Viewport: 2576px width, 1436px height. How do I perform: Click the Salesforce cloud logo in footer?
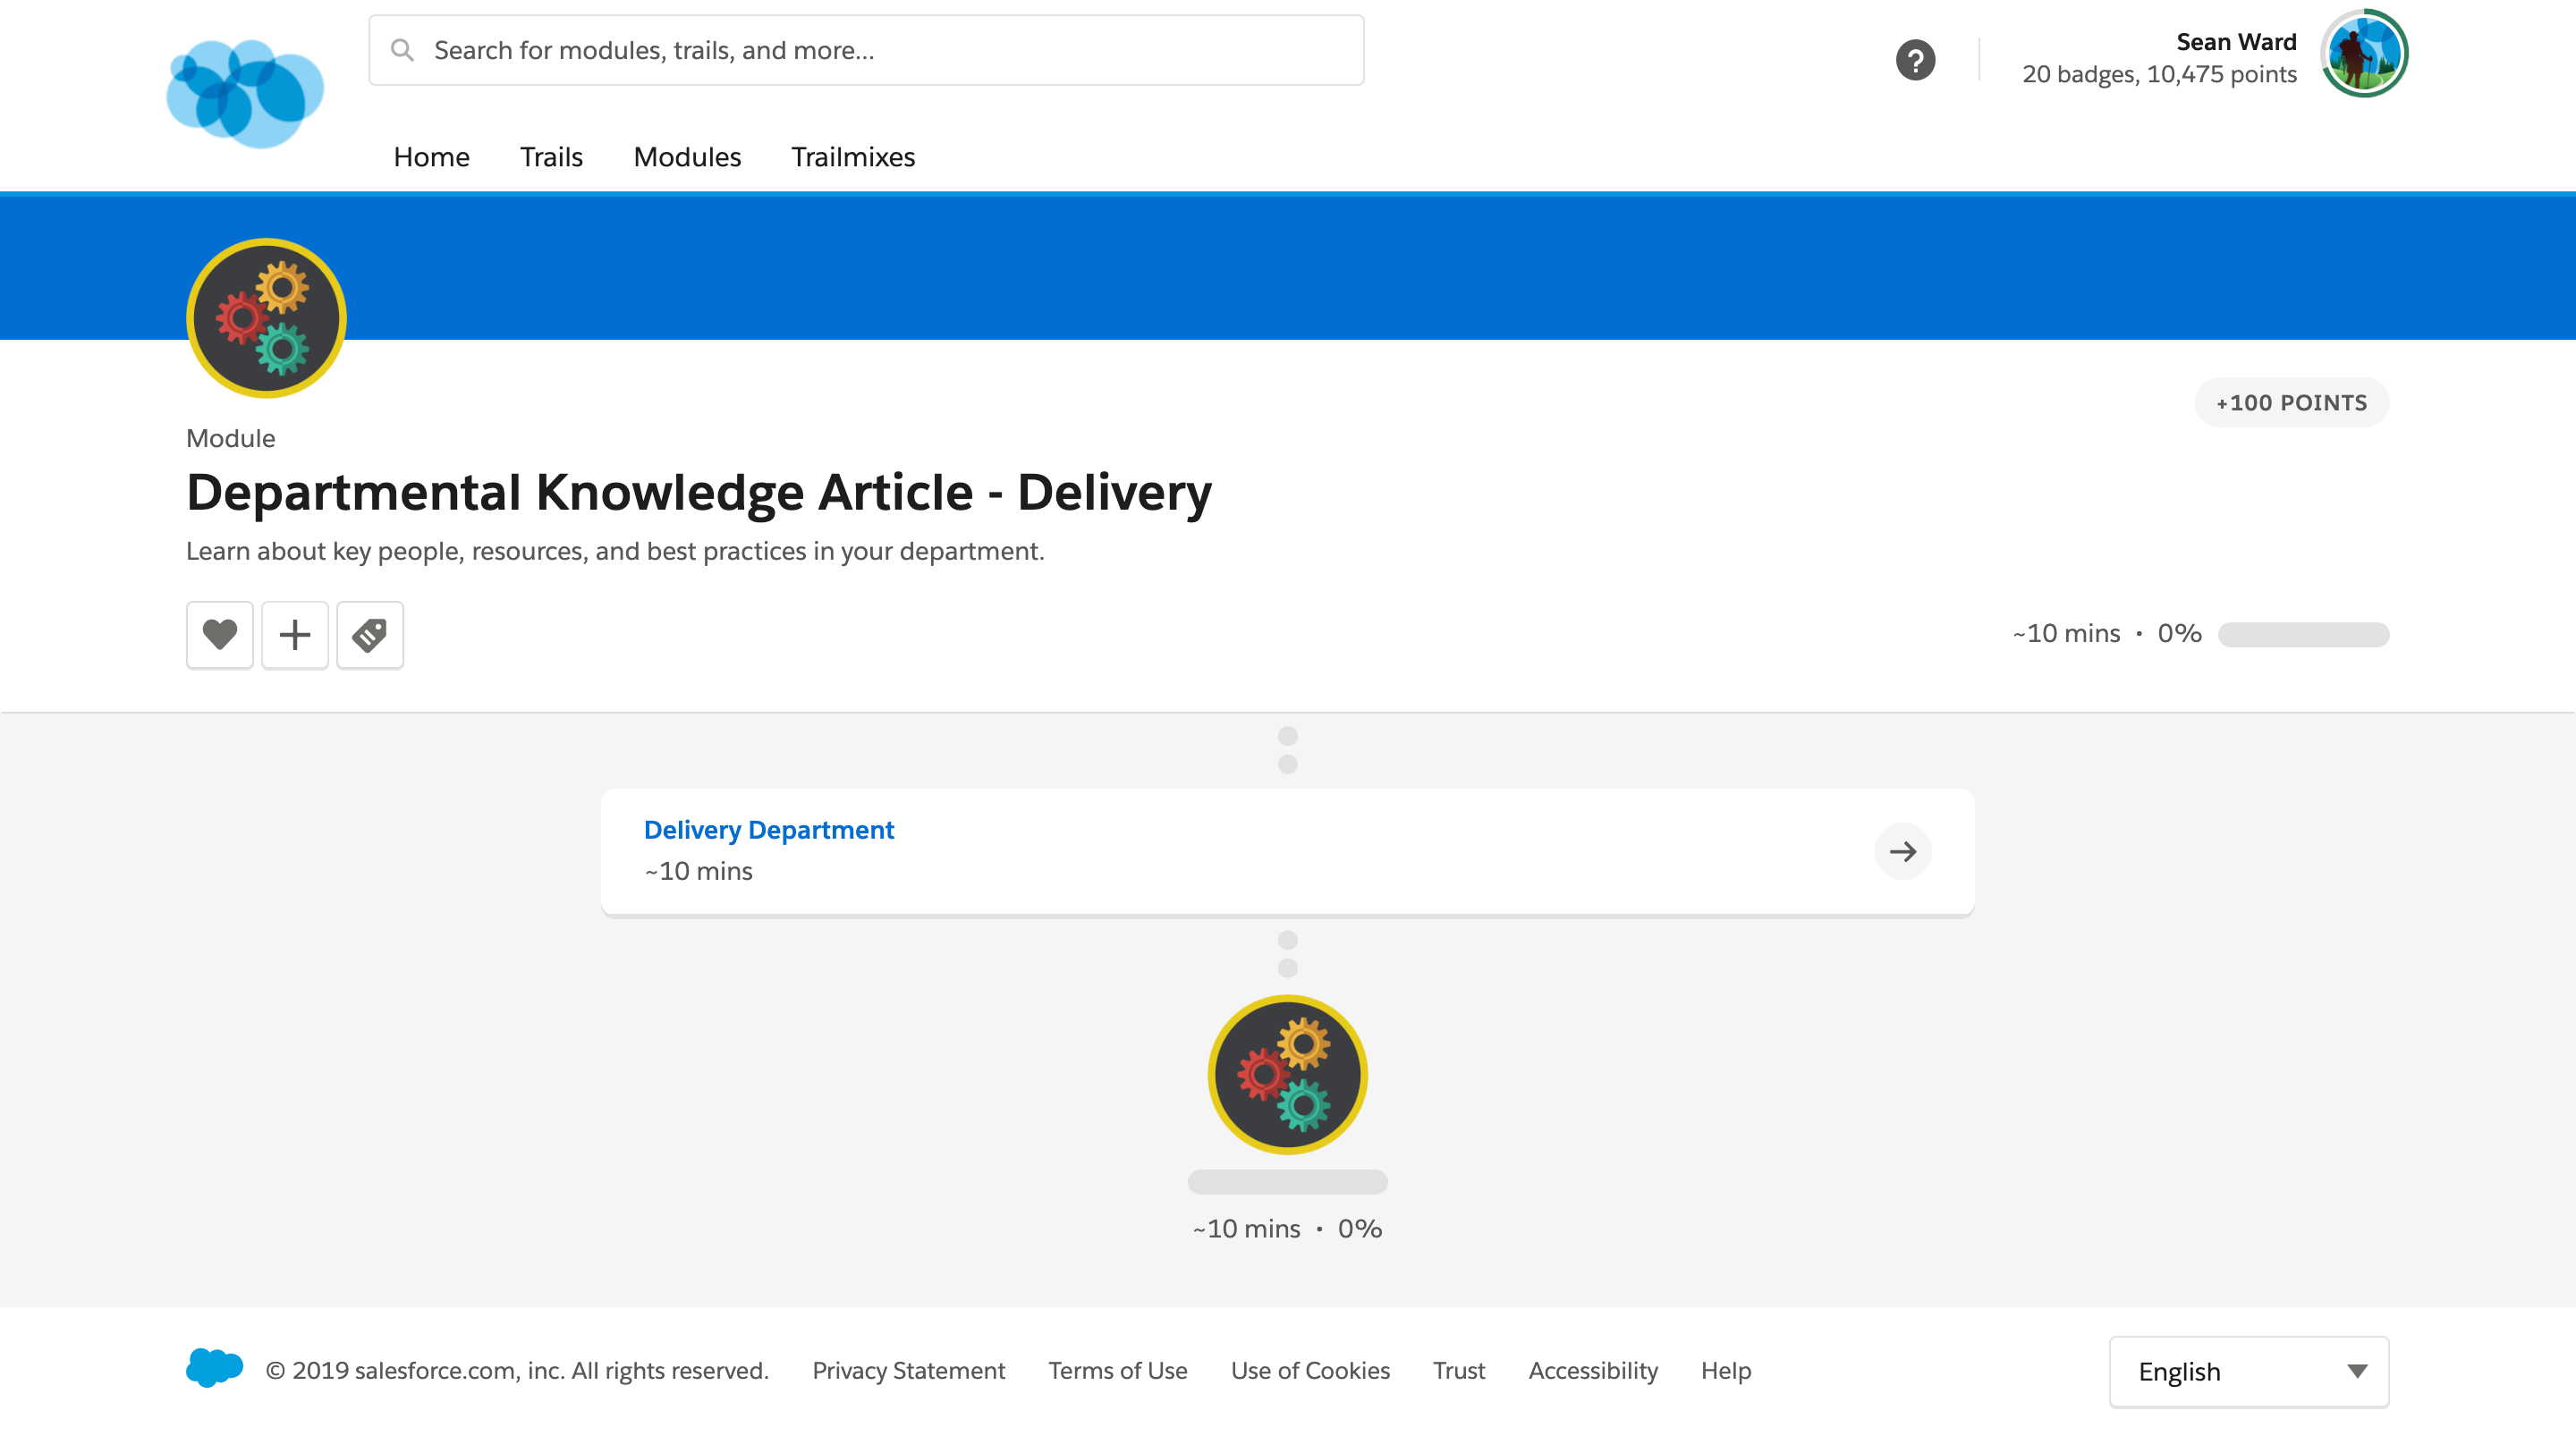coord(214,1367)
